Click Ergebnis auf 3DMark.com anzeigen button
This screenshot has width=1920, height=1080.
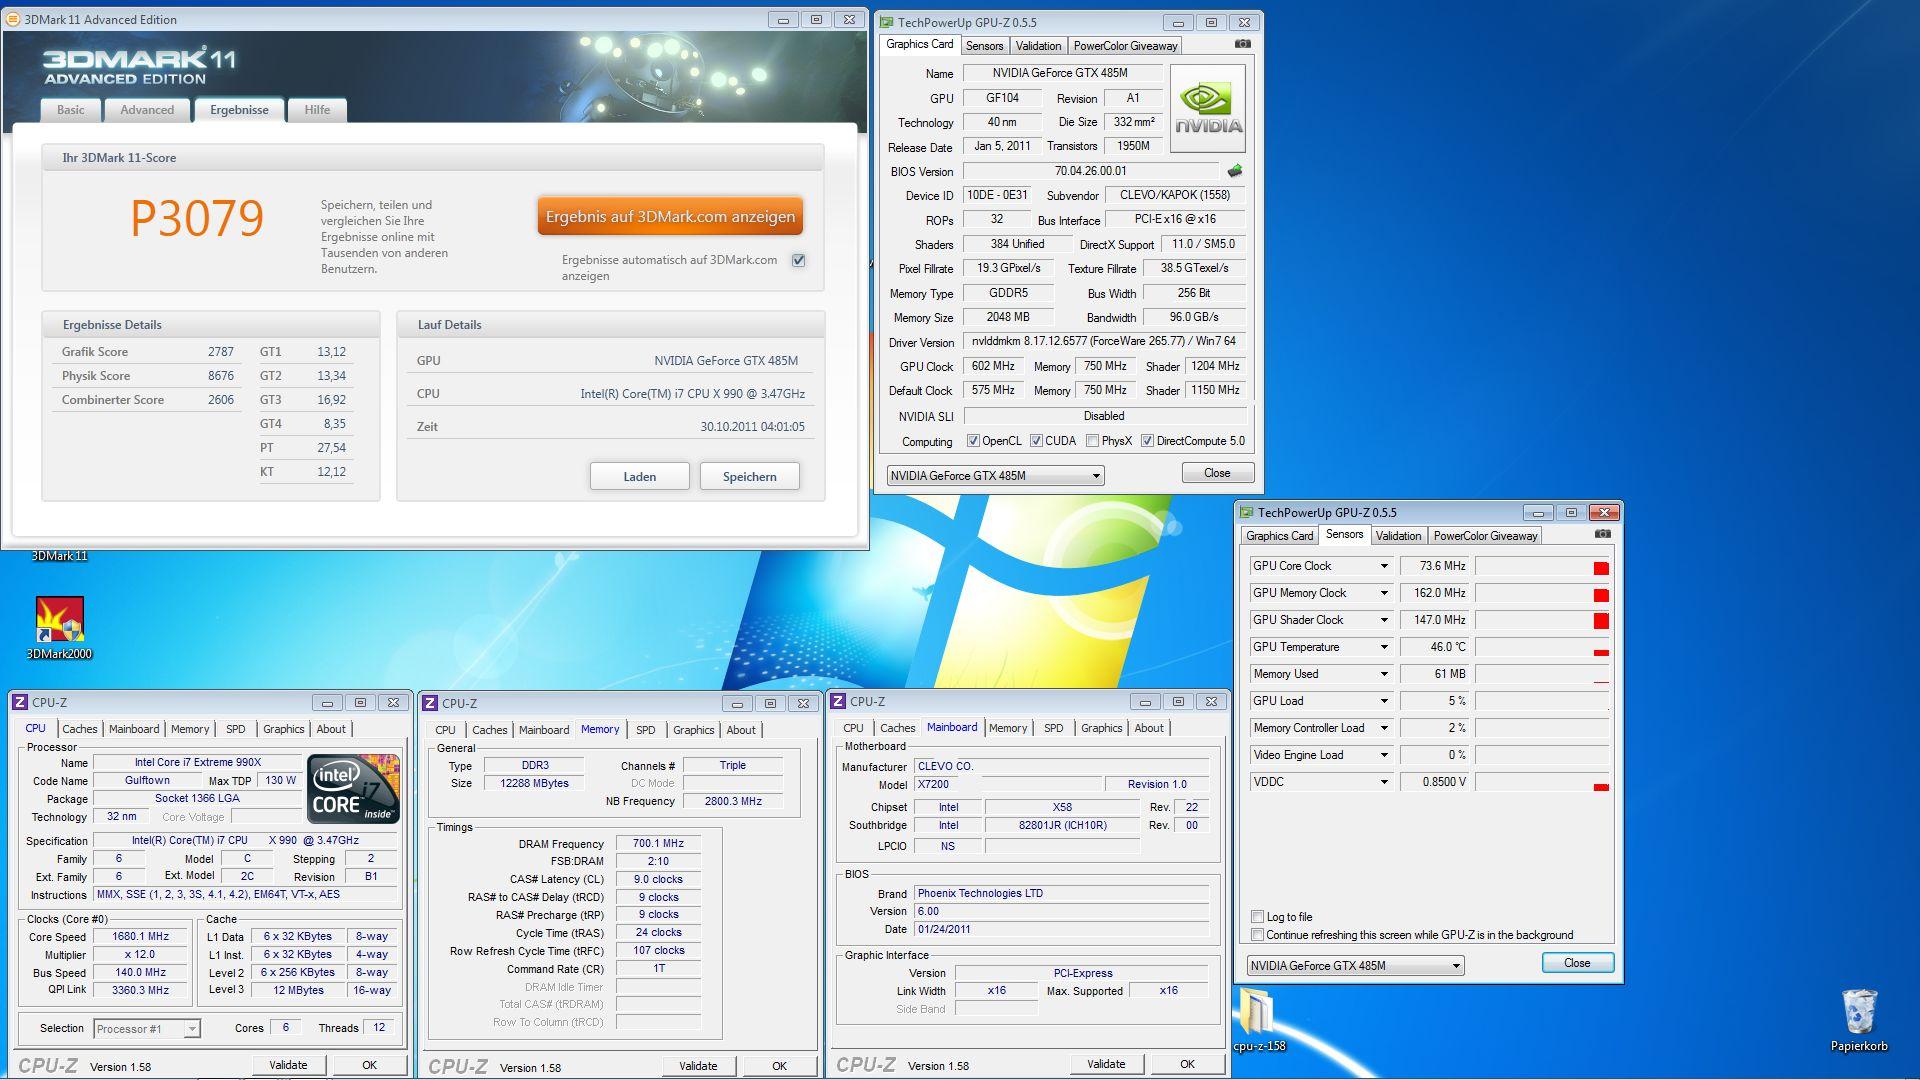click(670, 216)
